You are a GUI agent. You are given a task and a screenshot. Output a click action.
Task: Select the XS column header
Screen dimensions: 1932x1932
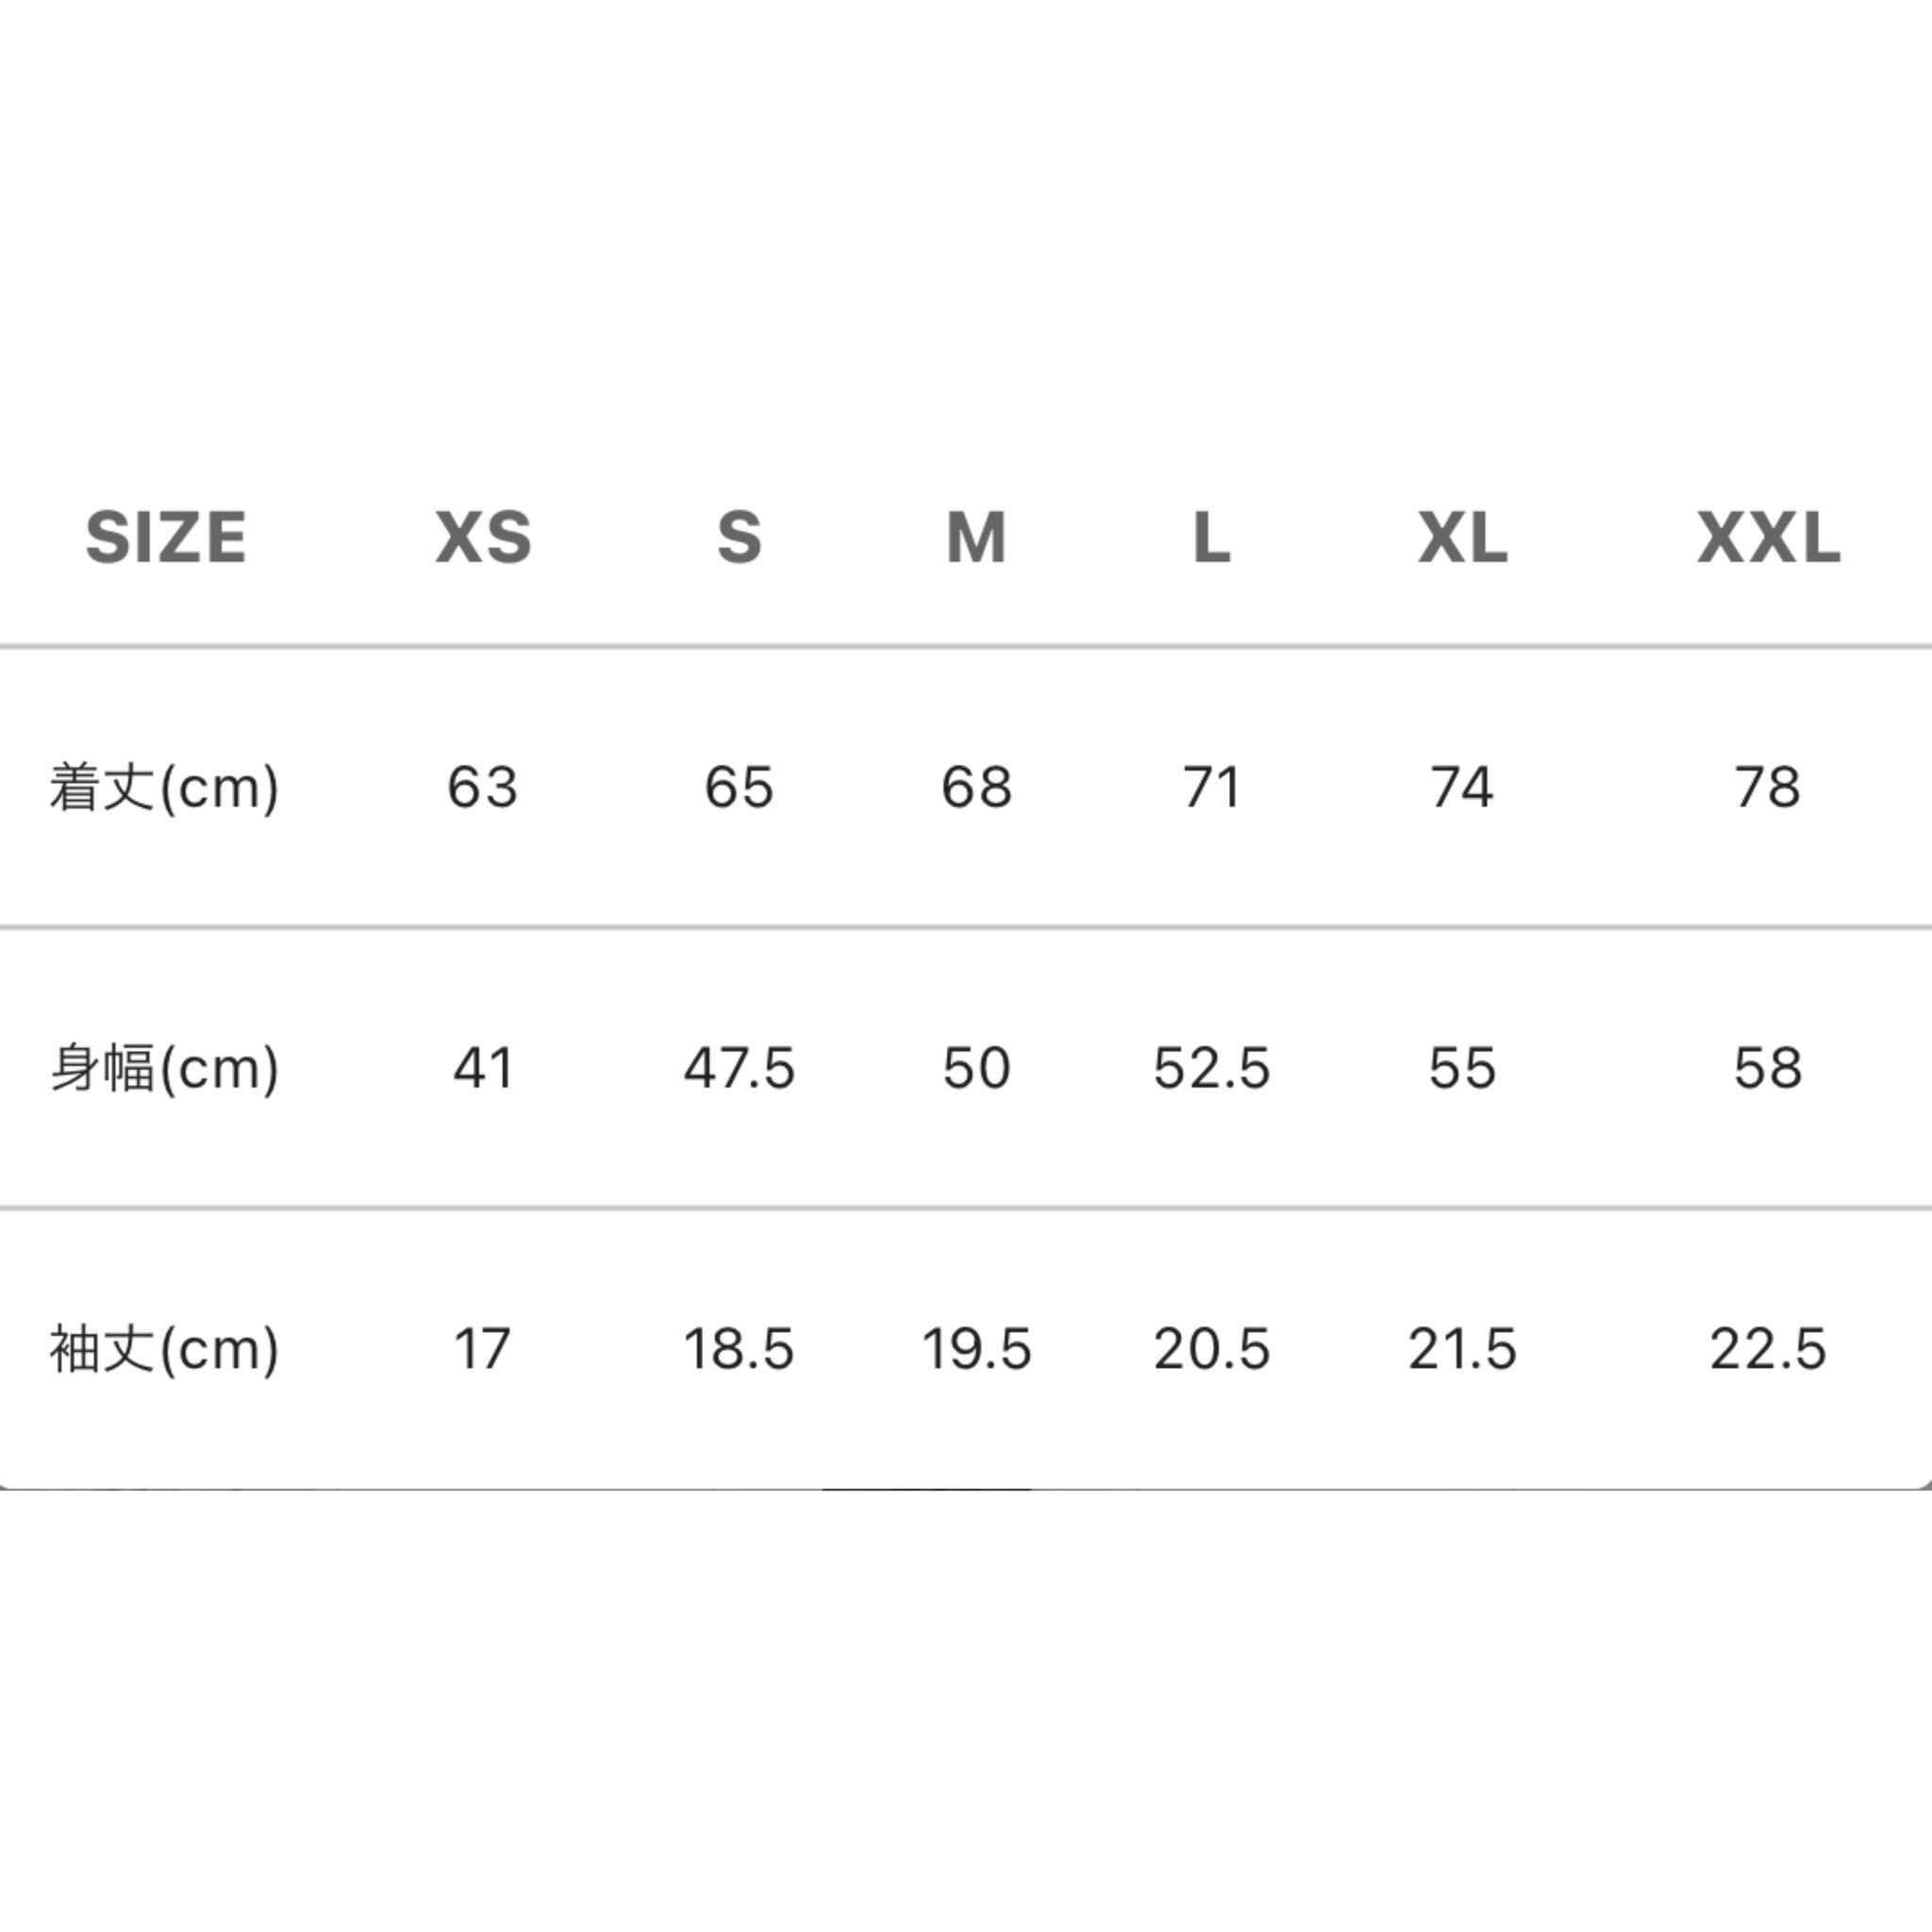pos(483,537)
